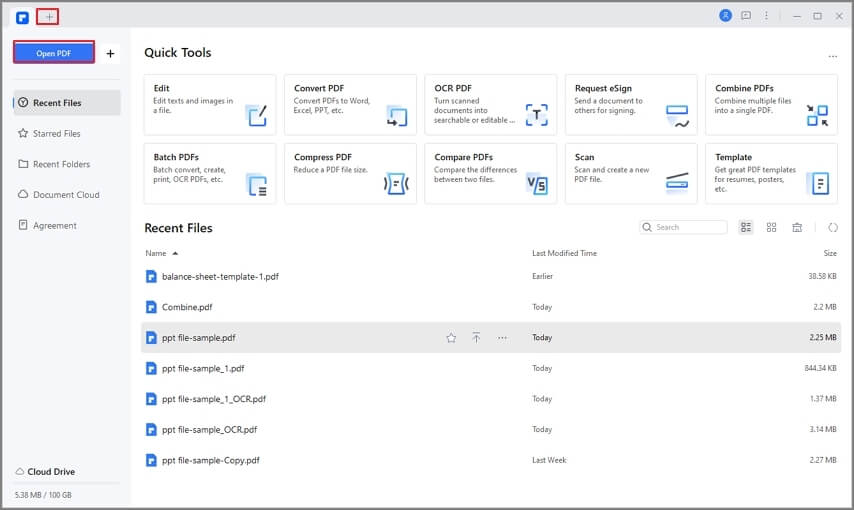This screenshot has height=510, width=854.
Task: Open more options for ppt file-sample.pdf
Action: coord(502,338)
